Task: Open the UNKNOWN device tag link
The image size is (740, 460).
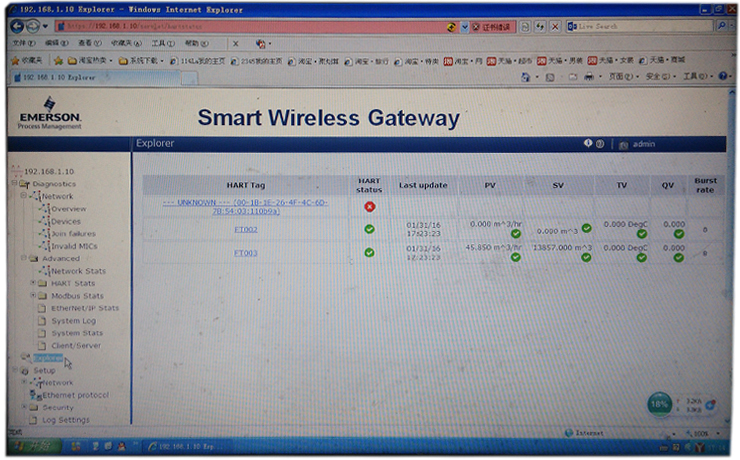Action: pos(244,207)
